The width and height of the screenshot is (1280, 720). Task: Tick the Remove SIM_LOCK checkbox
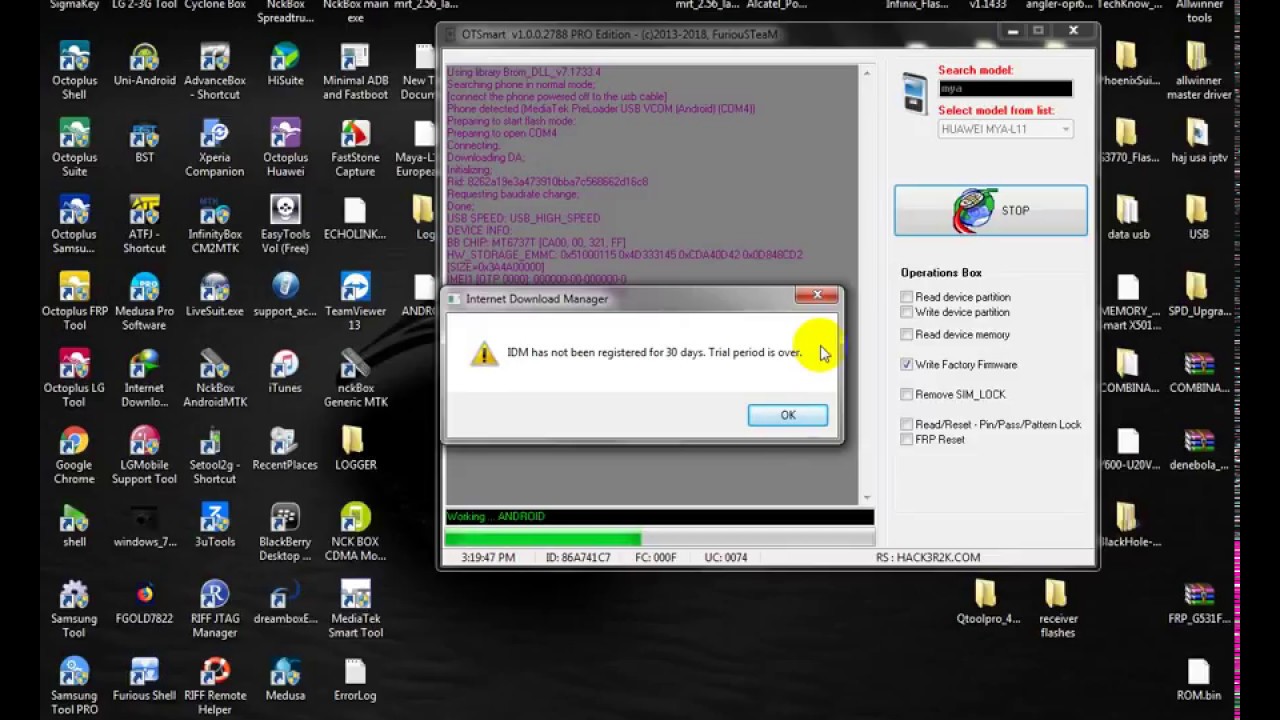(906, 395)
